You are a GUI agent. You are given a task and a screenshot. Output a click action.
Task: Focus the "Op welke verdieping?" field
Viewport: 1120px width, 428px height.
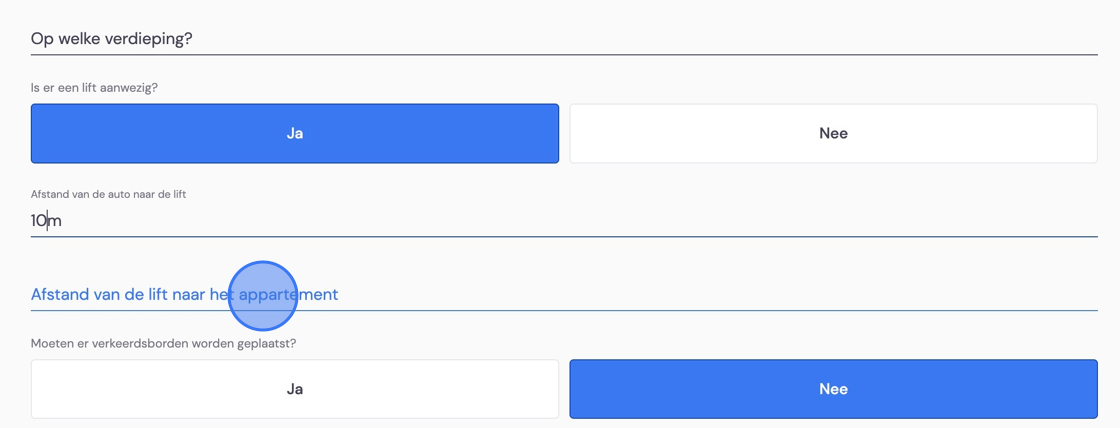click(564, 39)
